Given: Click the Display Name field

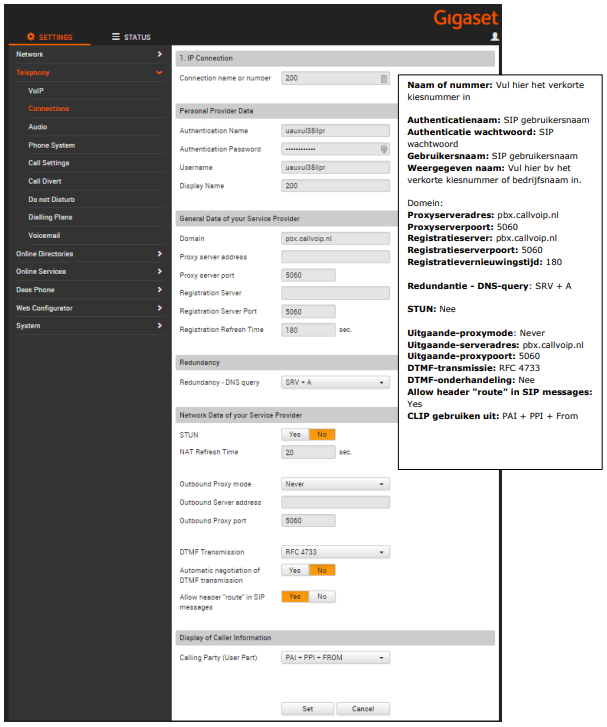Looking at the screenshot, I should pos(335,185).
